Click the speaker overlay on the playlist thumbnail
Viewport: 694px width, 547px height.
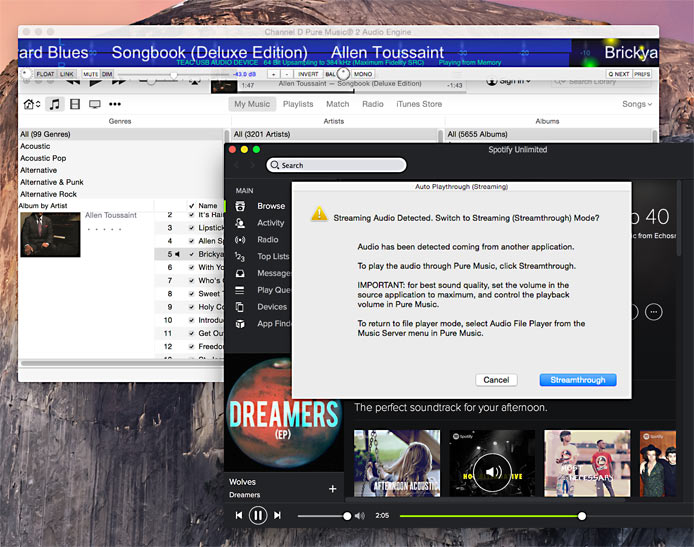(x=492, y=472)
